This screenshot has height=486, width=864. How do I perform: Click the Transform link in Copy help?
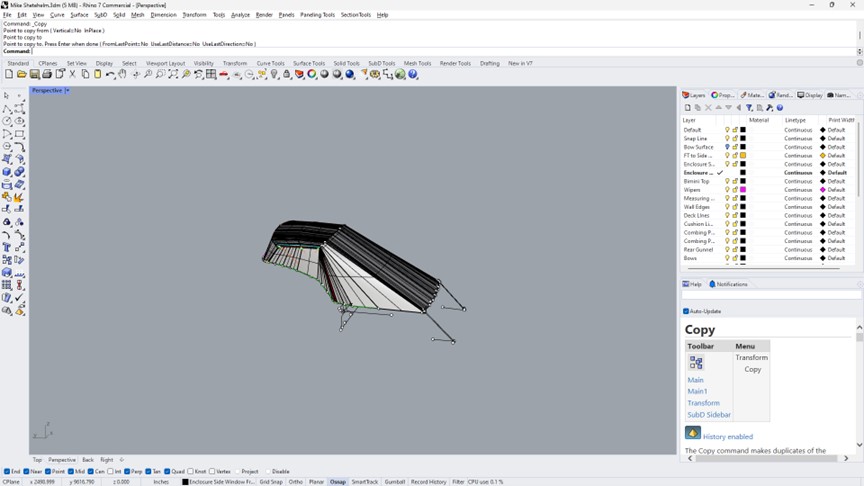703,403
